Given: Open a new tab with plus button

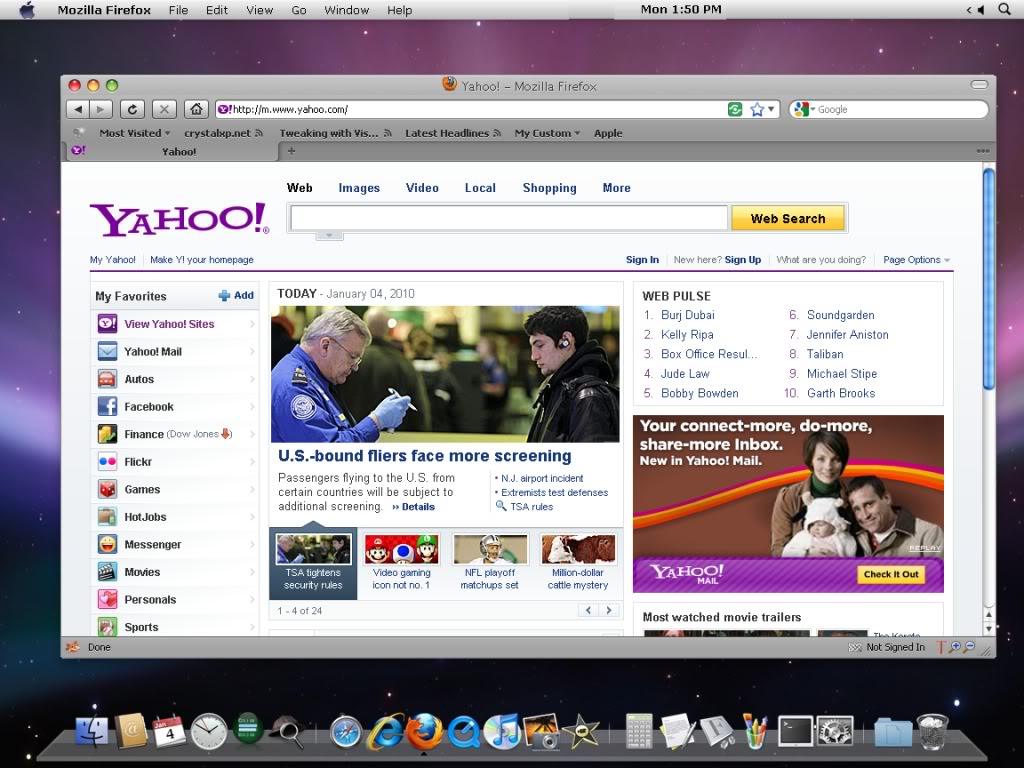Looking at the screenshot, I should 291,151.
